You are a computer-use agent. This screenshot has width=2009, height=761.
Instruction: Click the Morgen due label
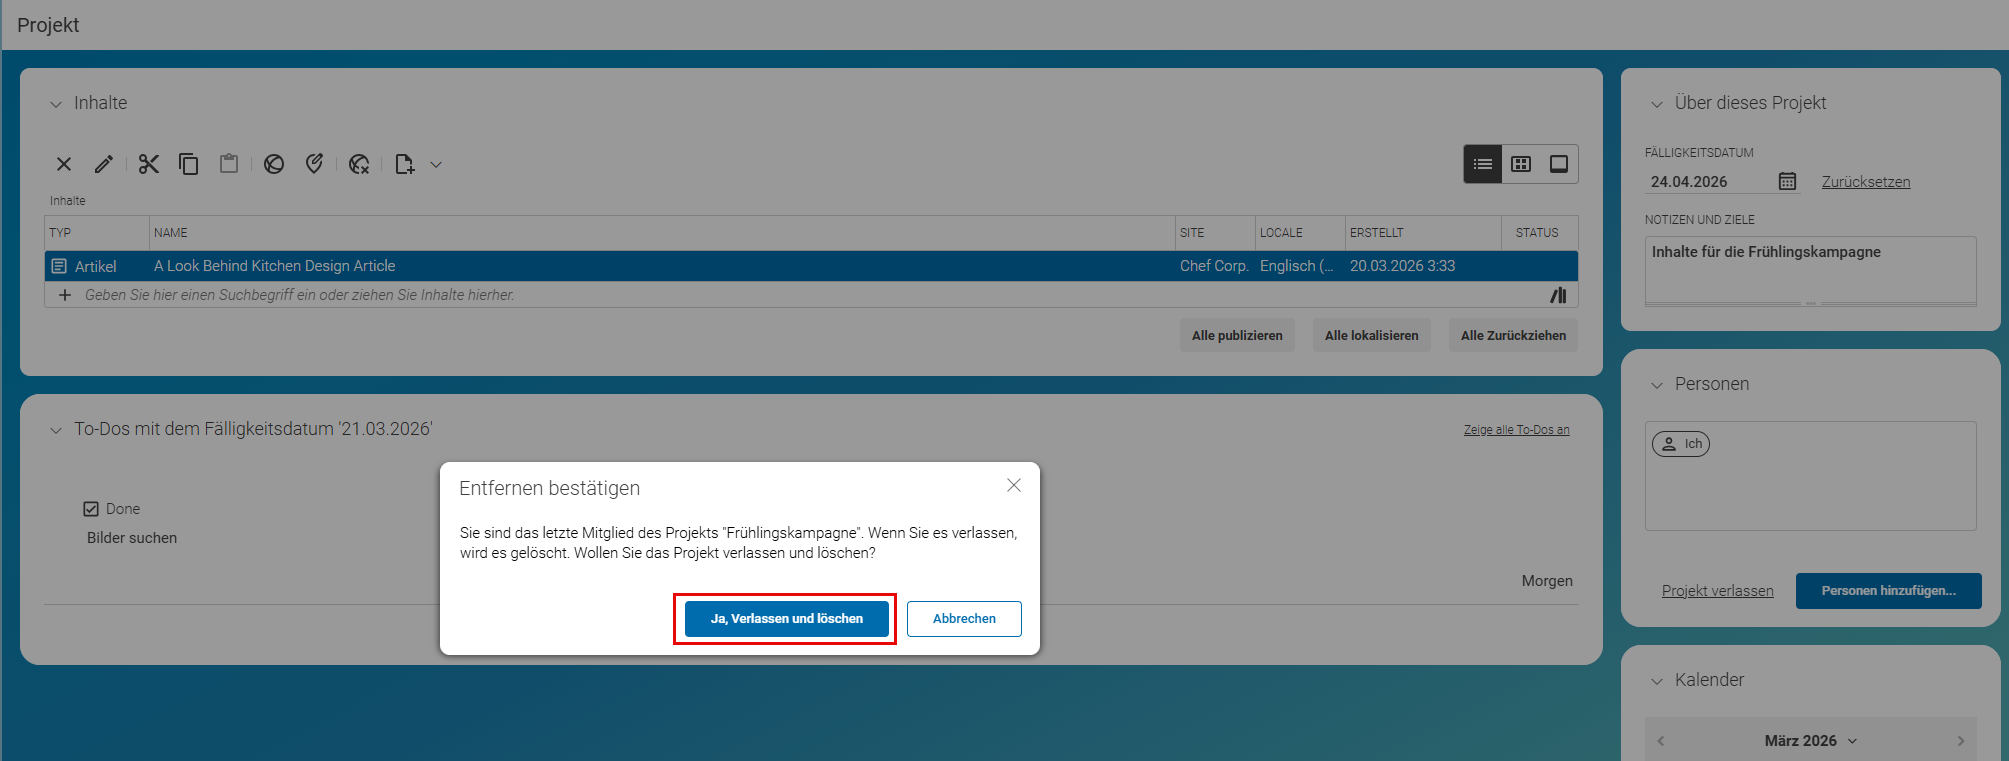tap(1547, 581)
